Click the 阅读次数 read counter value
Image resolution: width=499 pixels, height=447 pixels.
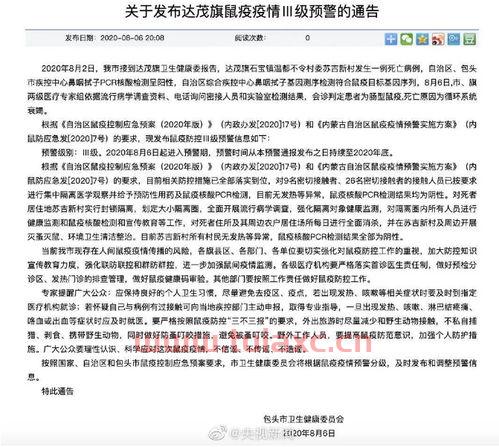pos(307,38)
